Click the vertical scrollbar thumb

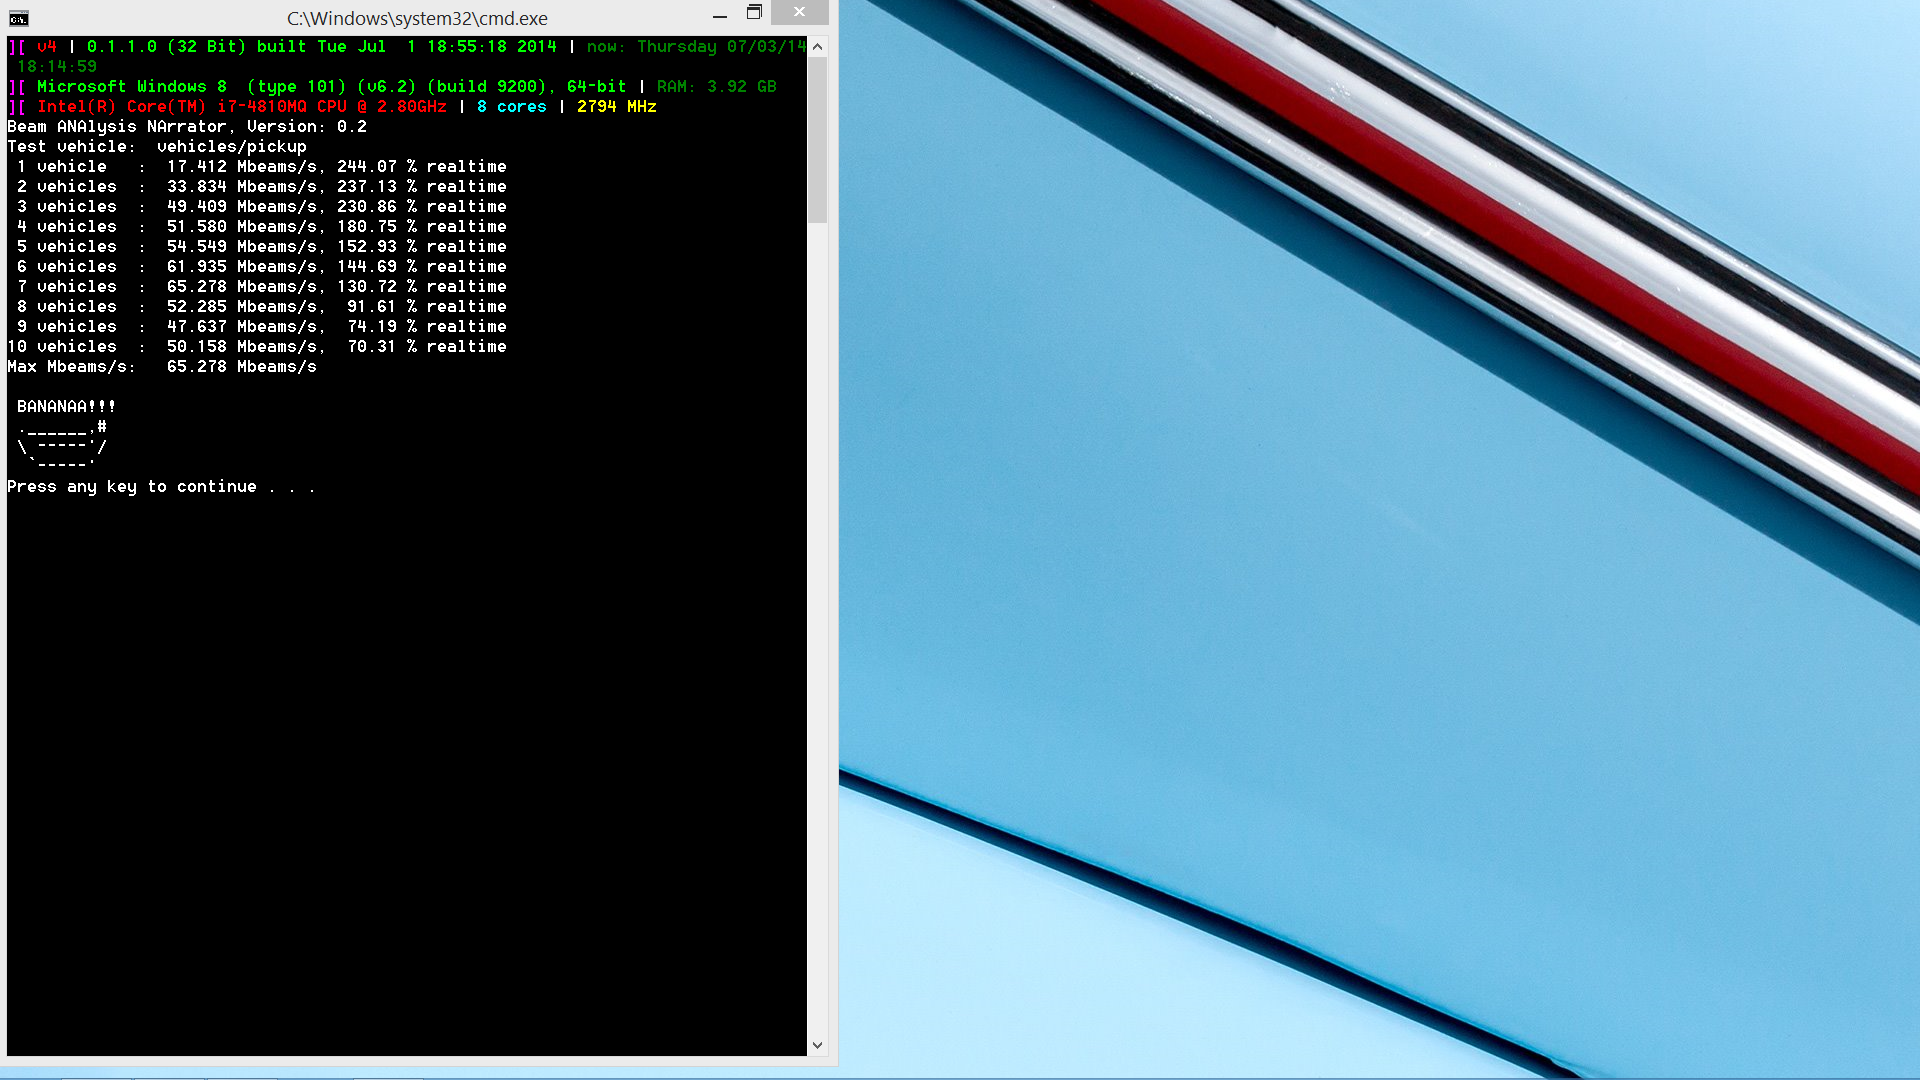tap(817, 140)
